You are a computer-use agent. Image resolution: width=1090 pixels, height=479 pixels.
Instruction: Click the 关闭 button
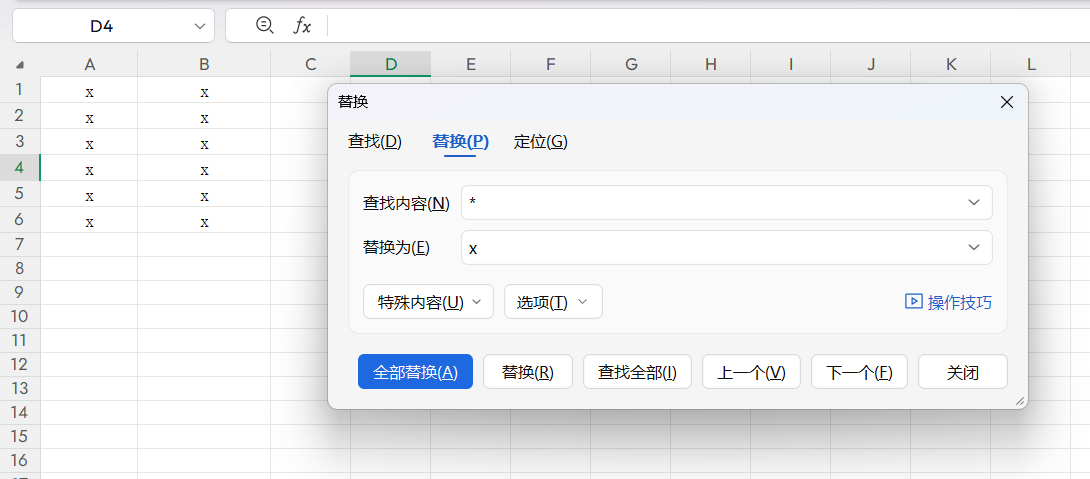[x=962, y=372]
